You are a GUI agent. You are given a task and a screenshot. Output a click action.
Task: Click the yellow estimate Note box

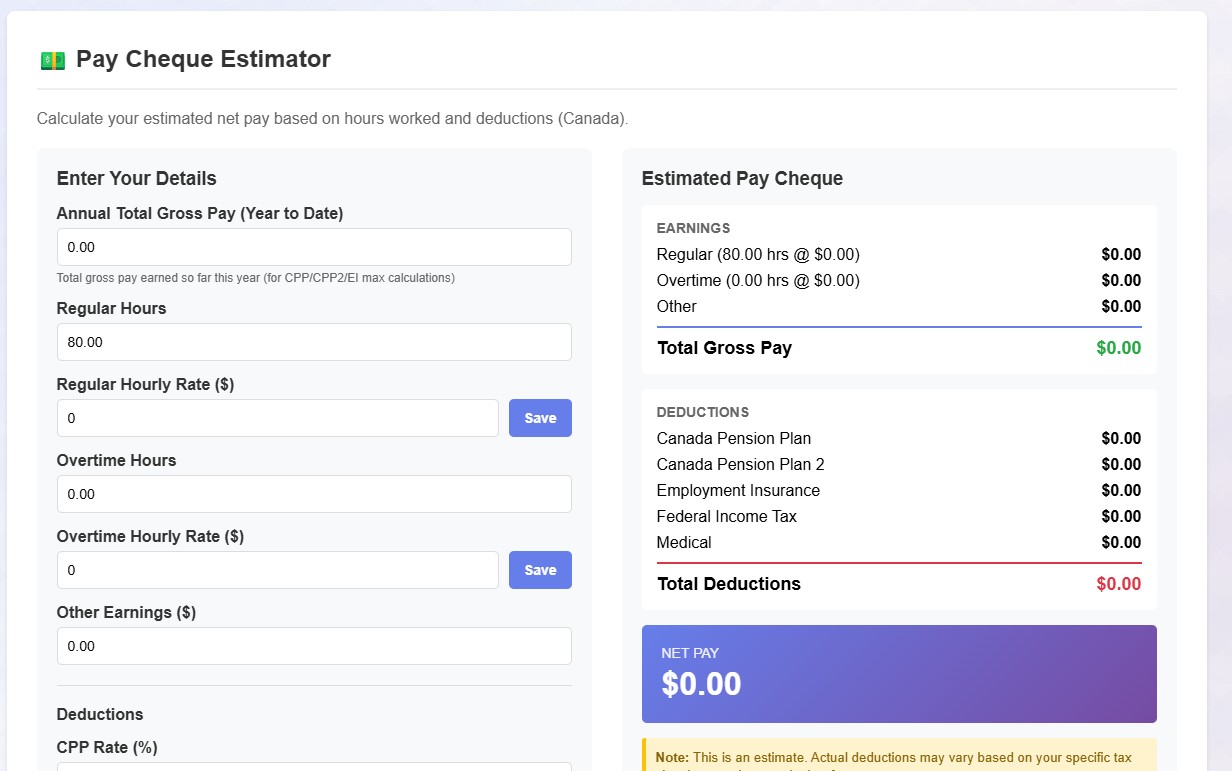point(898,755)
